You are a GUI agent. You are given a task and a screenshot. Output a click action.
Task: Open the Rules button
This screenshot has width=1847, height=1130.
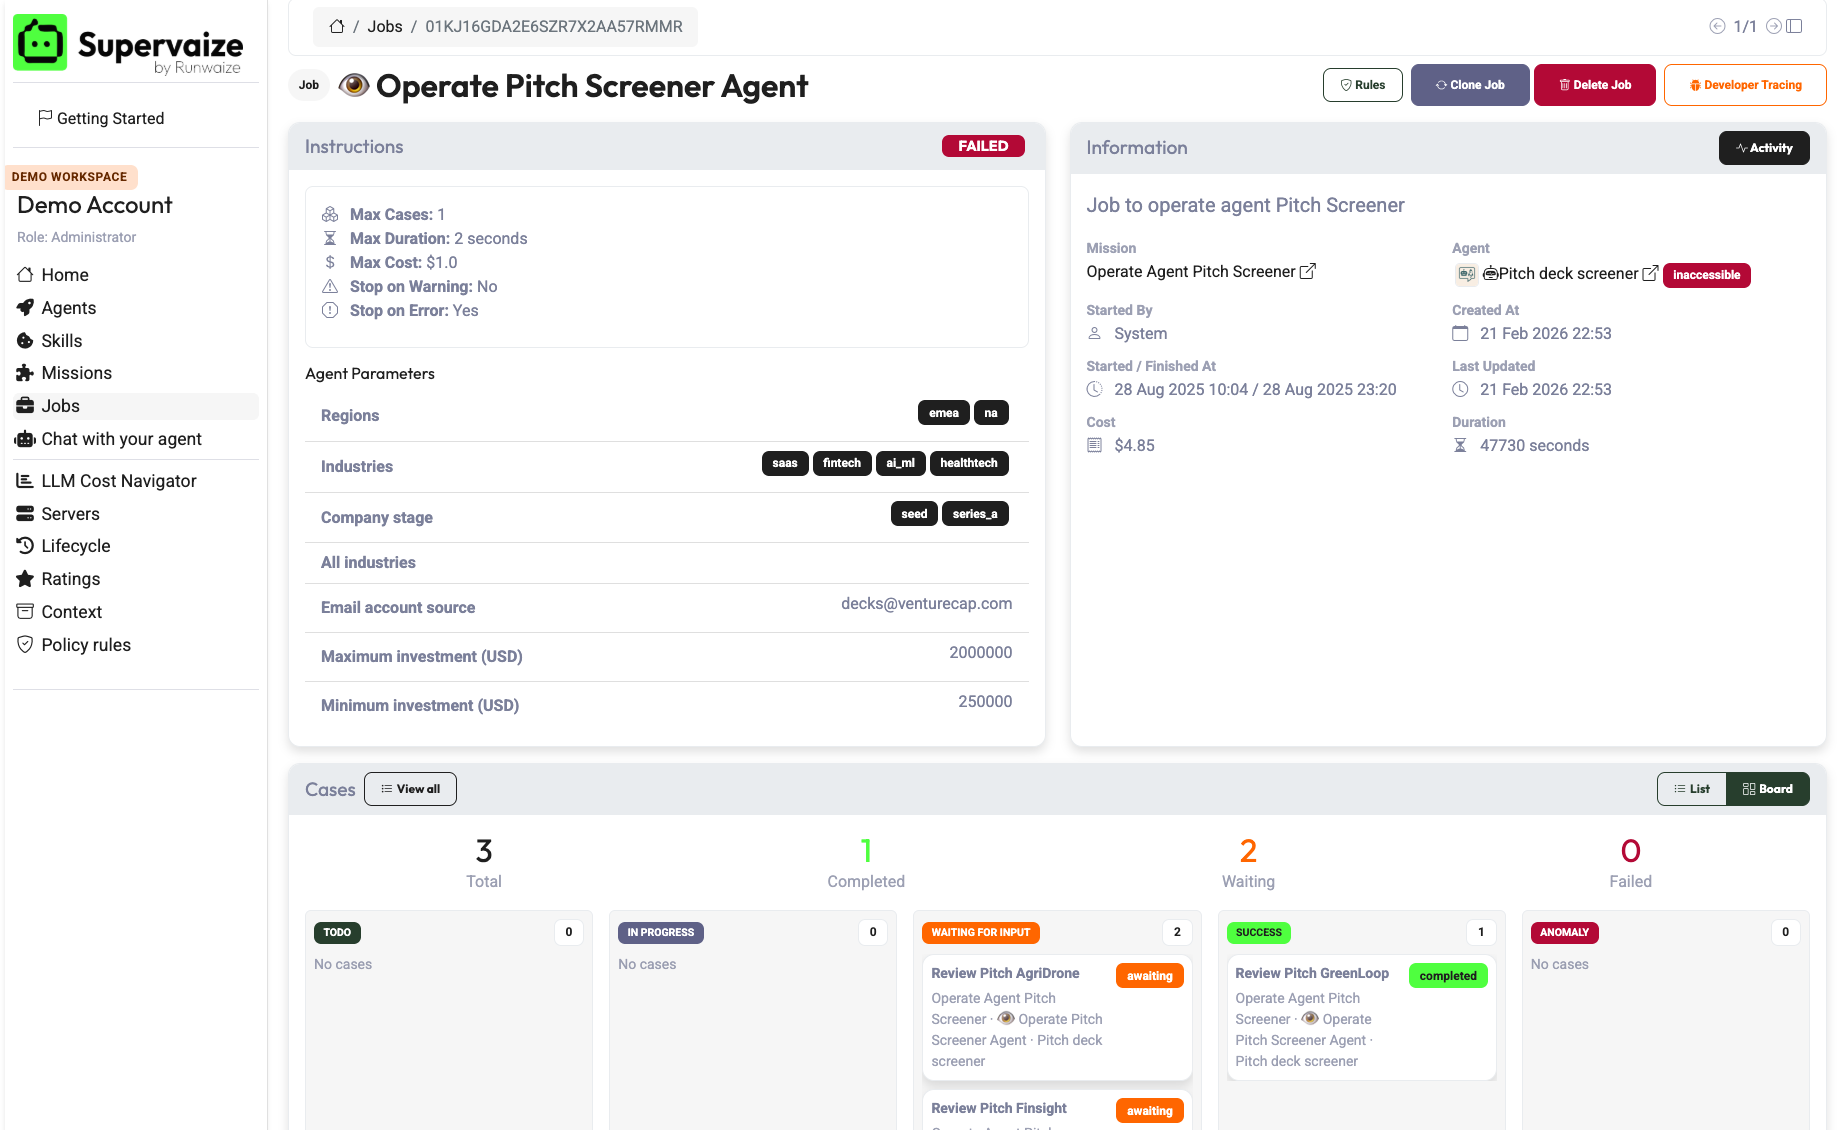click(1362, 85)
